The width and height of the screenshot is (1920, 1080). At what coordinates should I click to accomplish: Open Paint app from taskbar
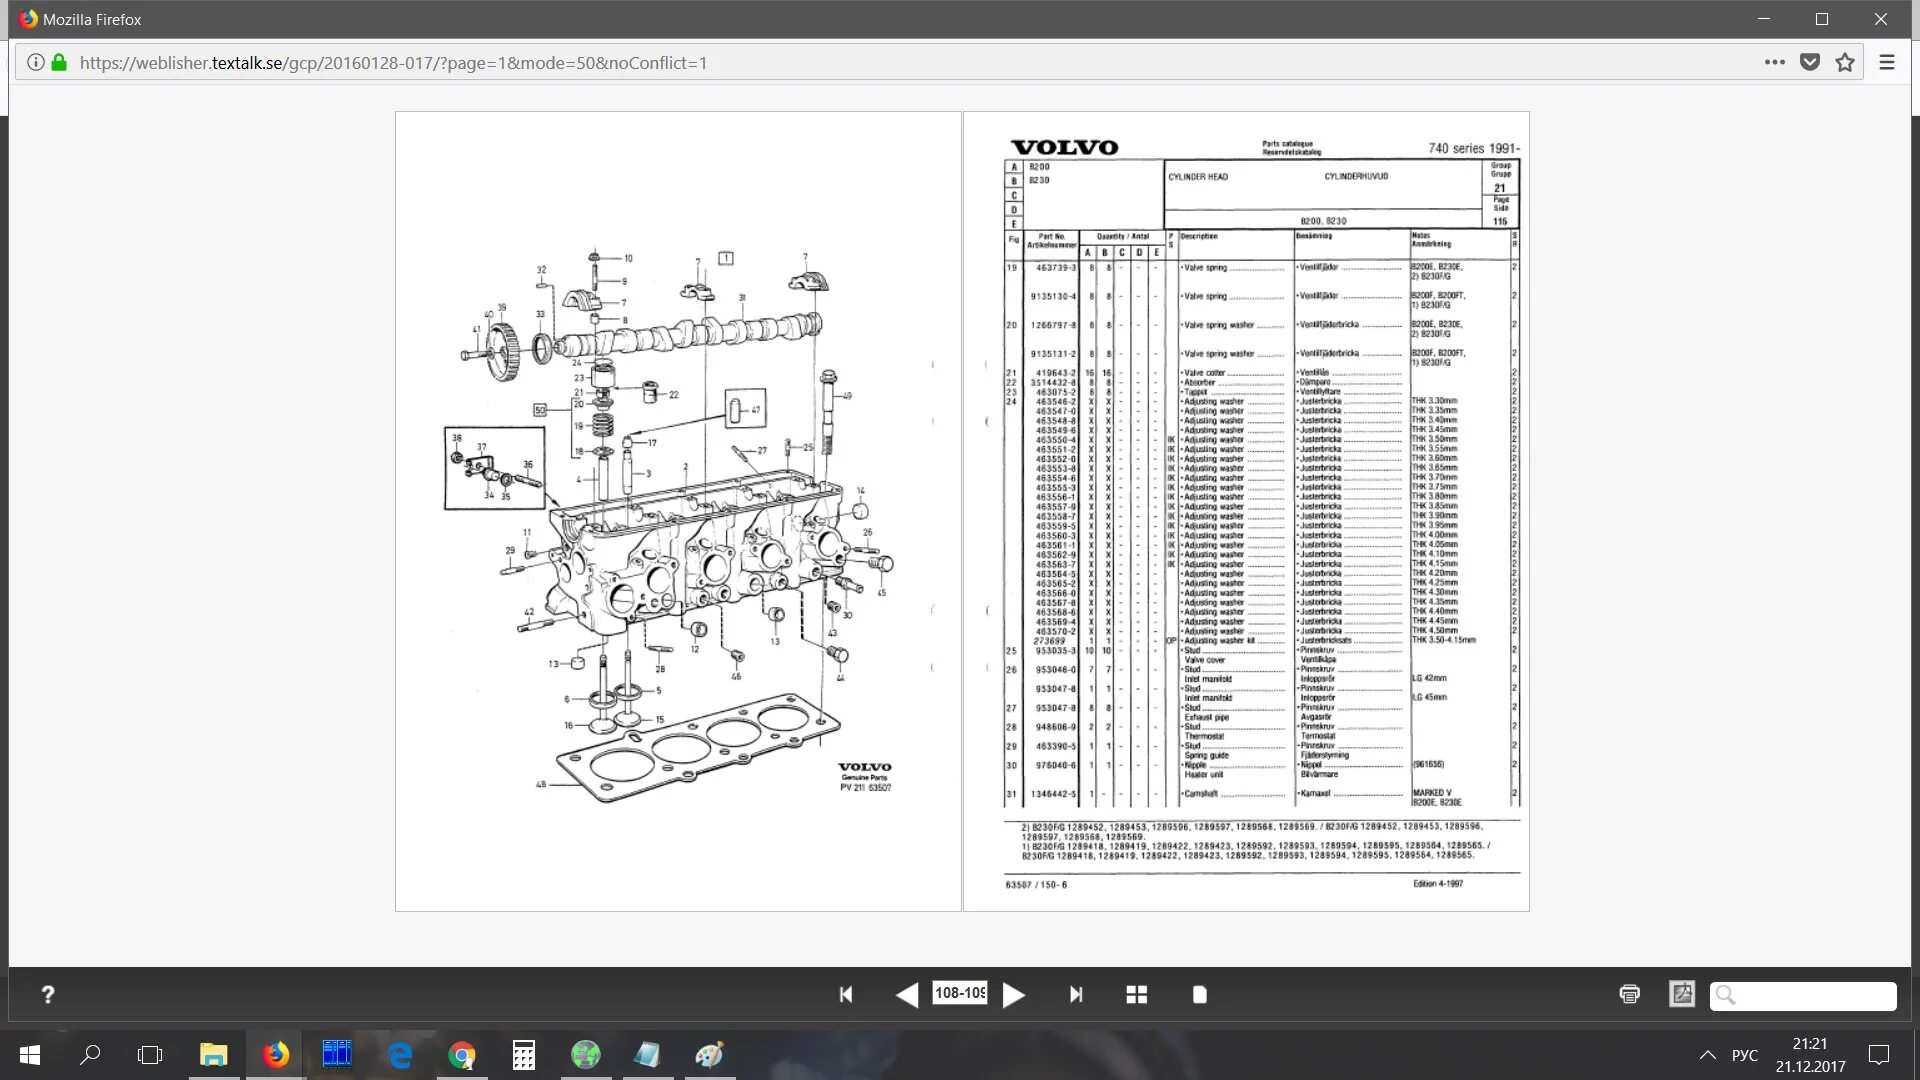(x=710, y=1055)
